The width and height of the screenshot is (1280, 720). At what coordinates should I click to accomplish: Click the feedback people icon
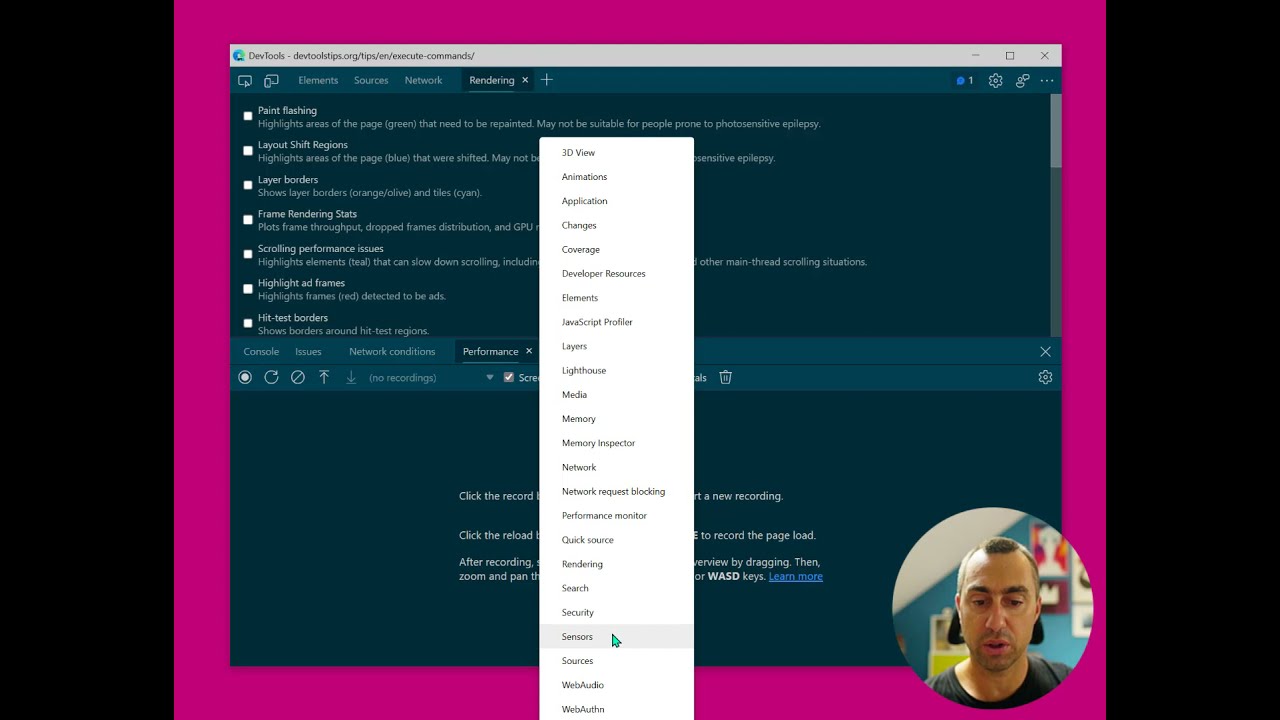pos(1022,80)
